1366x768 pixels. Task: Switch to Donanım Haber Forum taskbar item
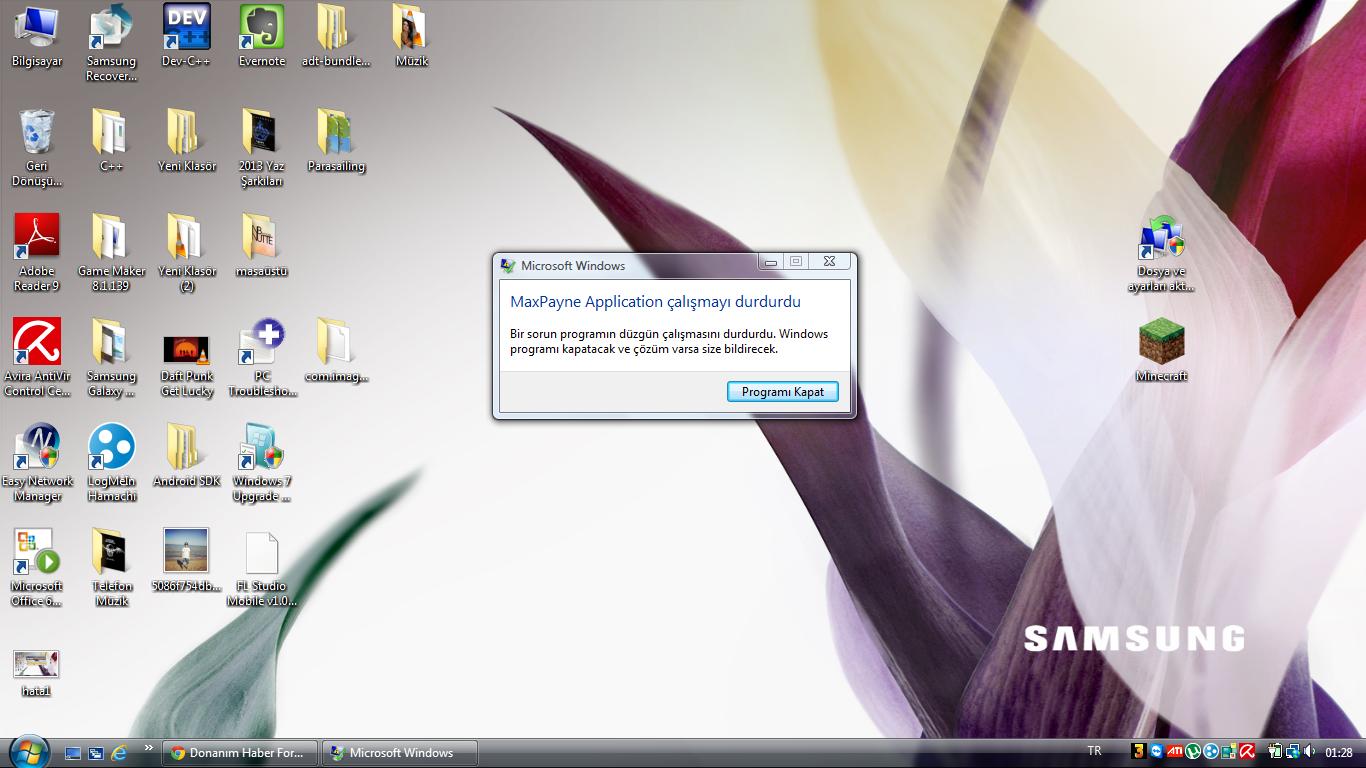pos(241,753)
